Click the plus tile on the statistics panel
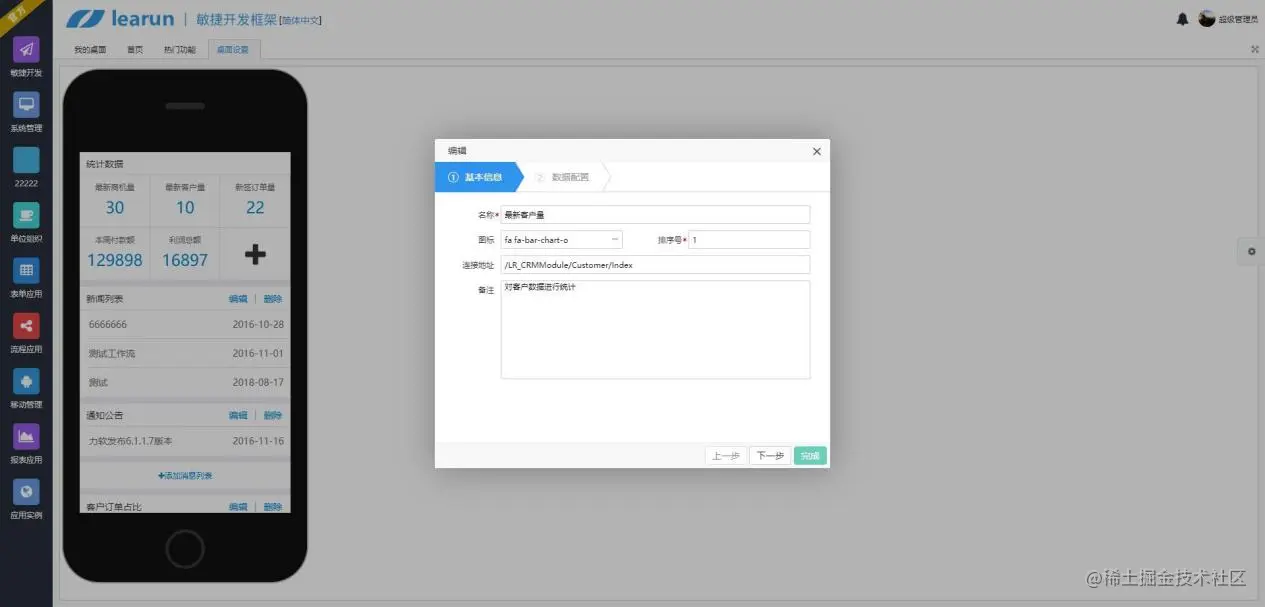Image resolution: width=1265 pixels, height=607 pixels. click(x=255, y=254)
